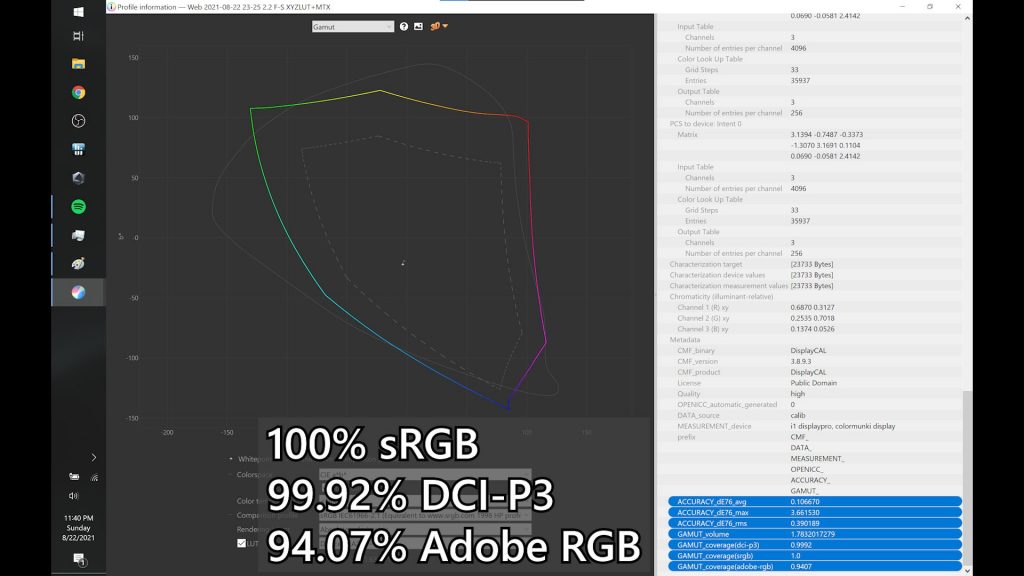Click the MEASUREMENT_device row
Viewport: 1024px width, 576px height.
[810, 426]
